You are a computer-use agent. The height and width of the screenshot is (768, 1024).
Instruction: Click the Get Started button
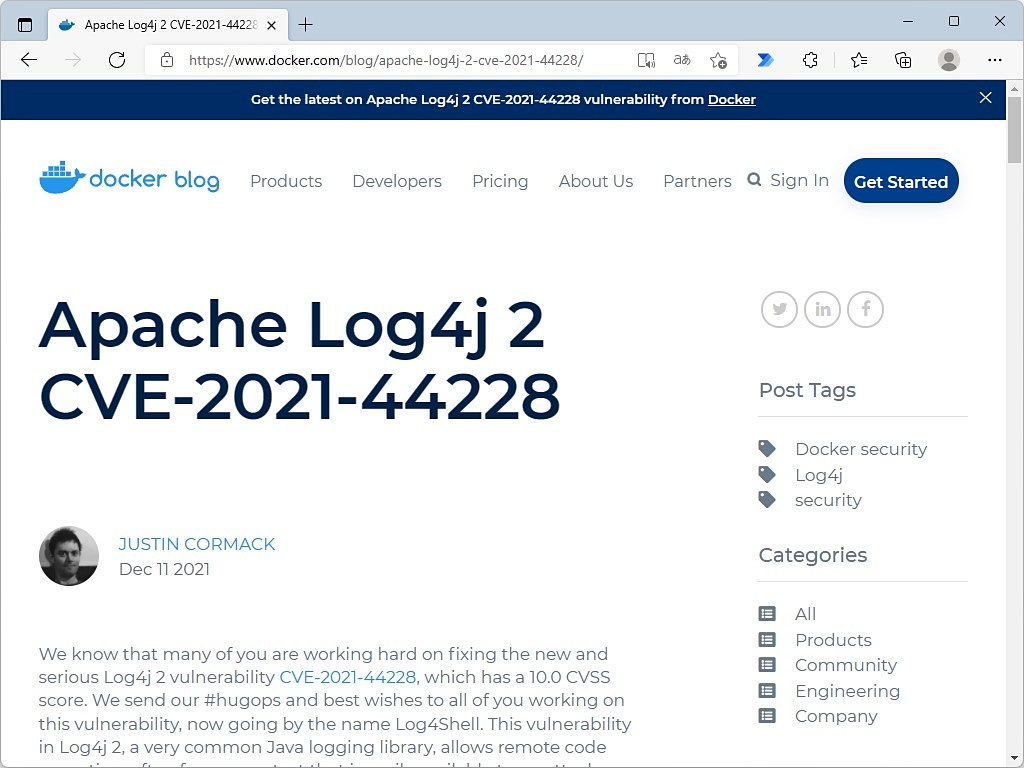coord(901,181)
